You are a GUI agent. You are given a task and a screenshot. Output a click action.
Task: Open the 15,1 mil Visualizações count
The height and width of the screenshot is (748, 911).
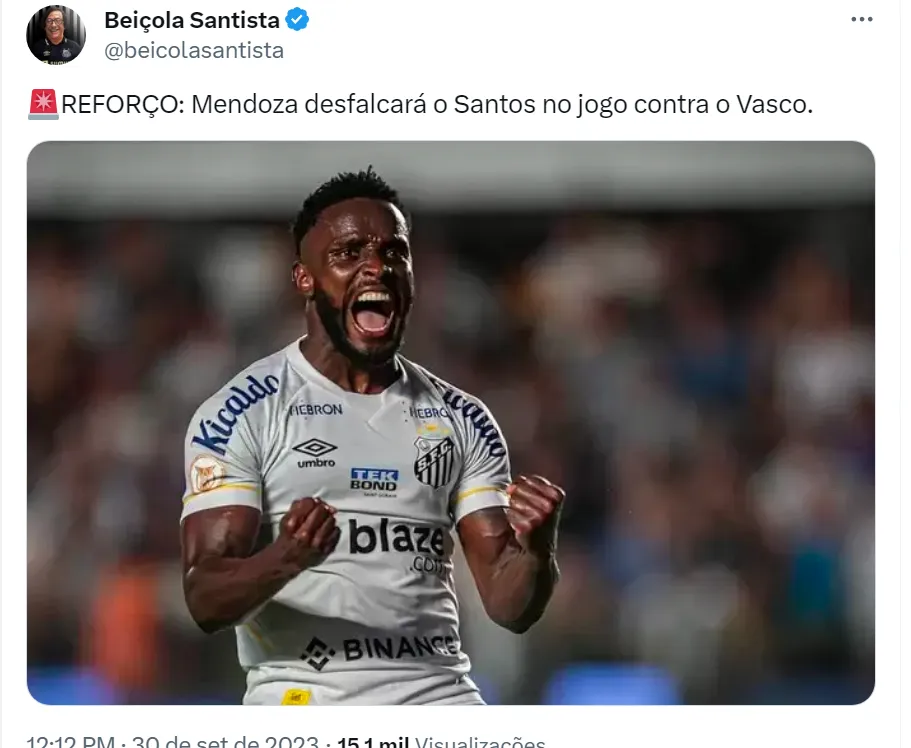click(441, 742)
